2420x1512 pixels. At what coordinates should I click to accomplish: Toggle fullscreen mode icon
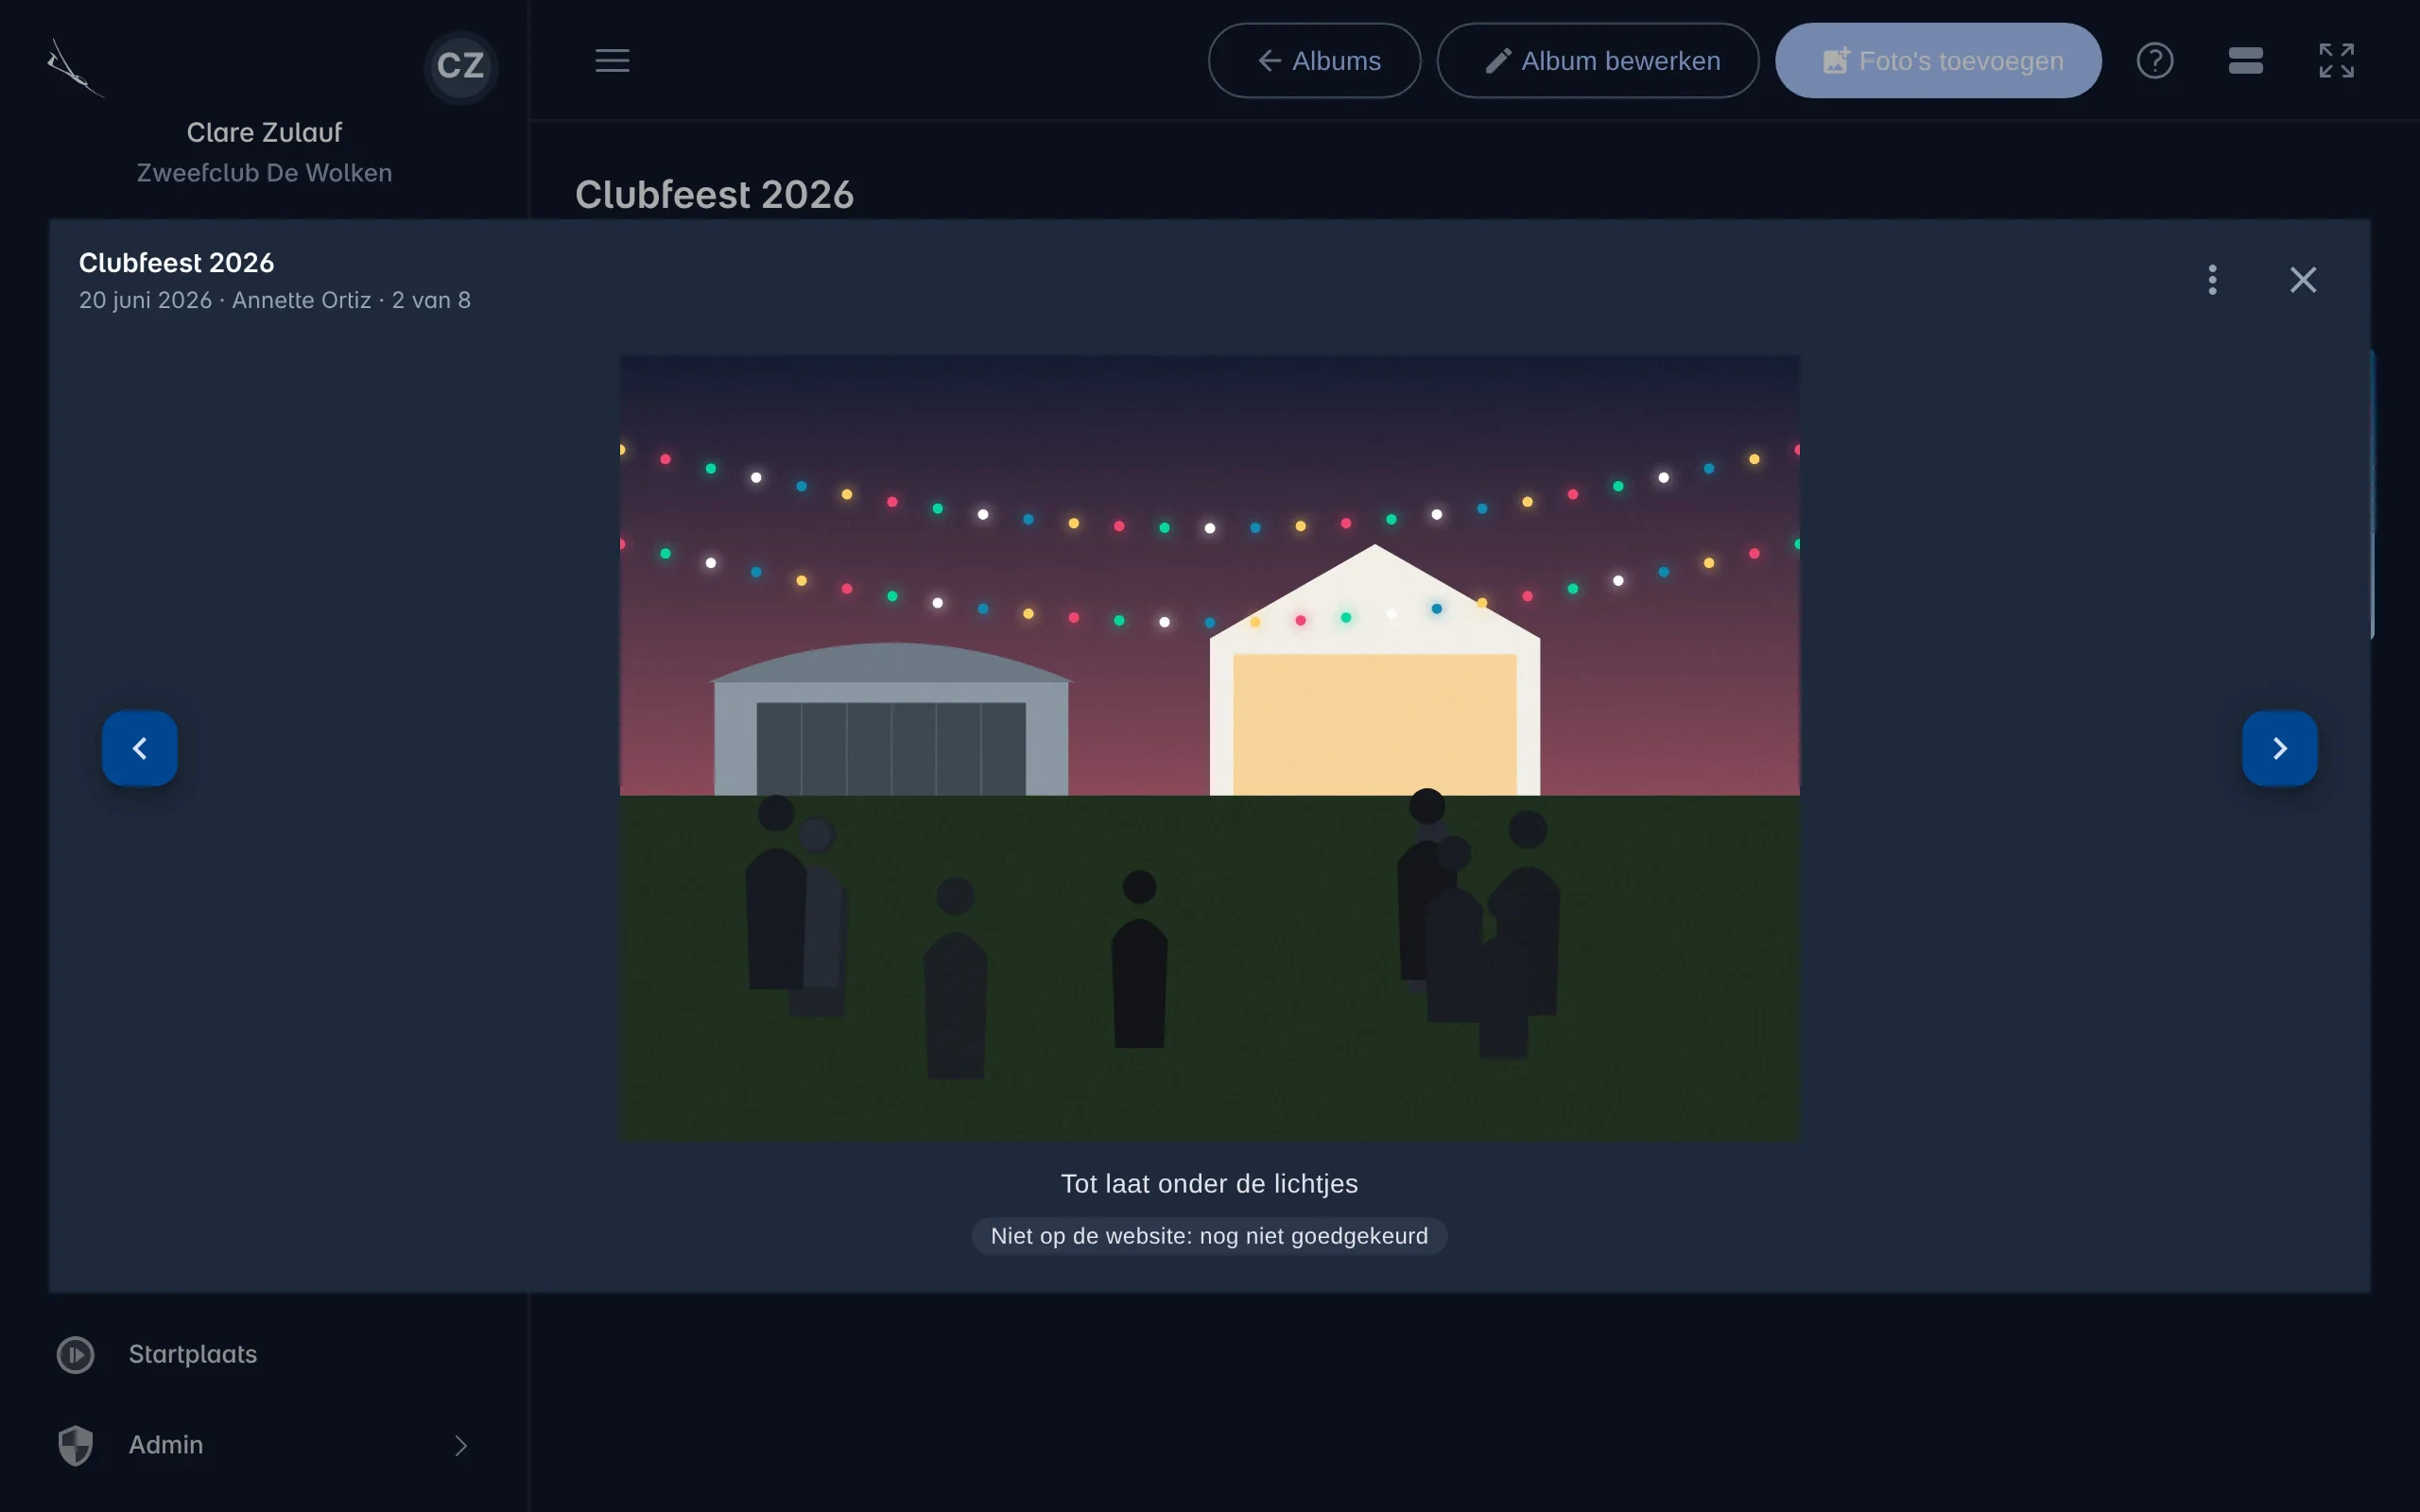coord(2336,61)
